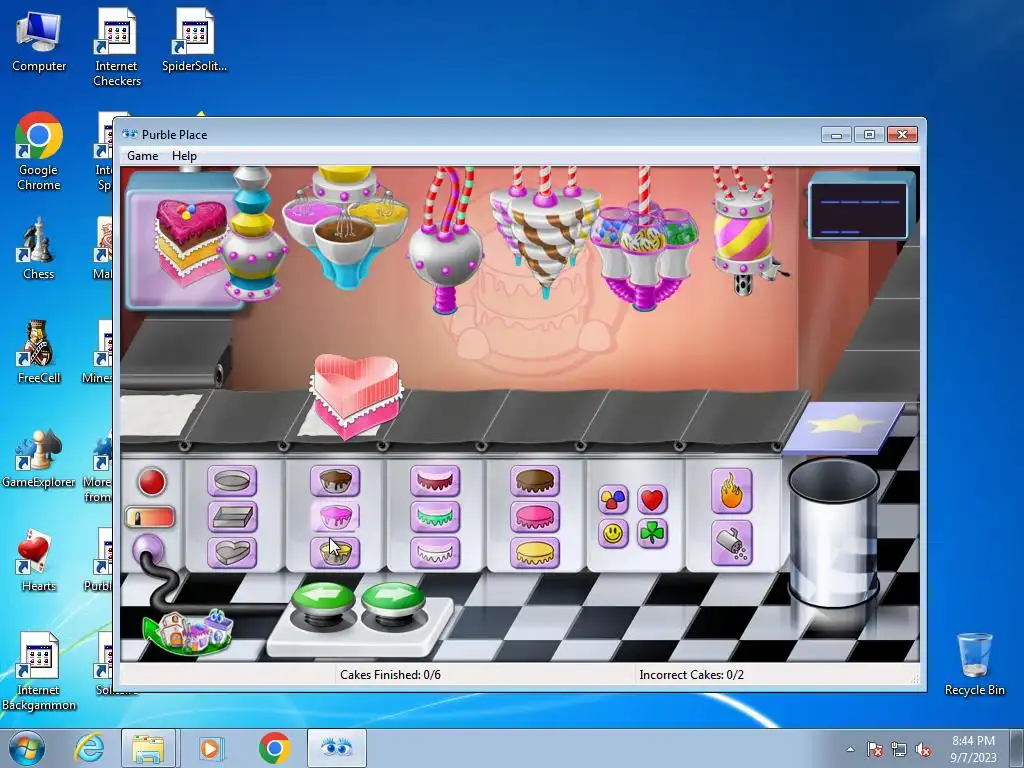Image resolution: width=1024 pixels, height=768 pixels.
Task: Click the flame torch button
Action: pyautogui.click(x=731, y=491)
